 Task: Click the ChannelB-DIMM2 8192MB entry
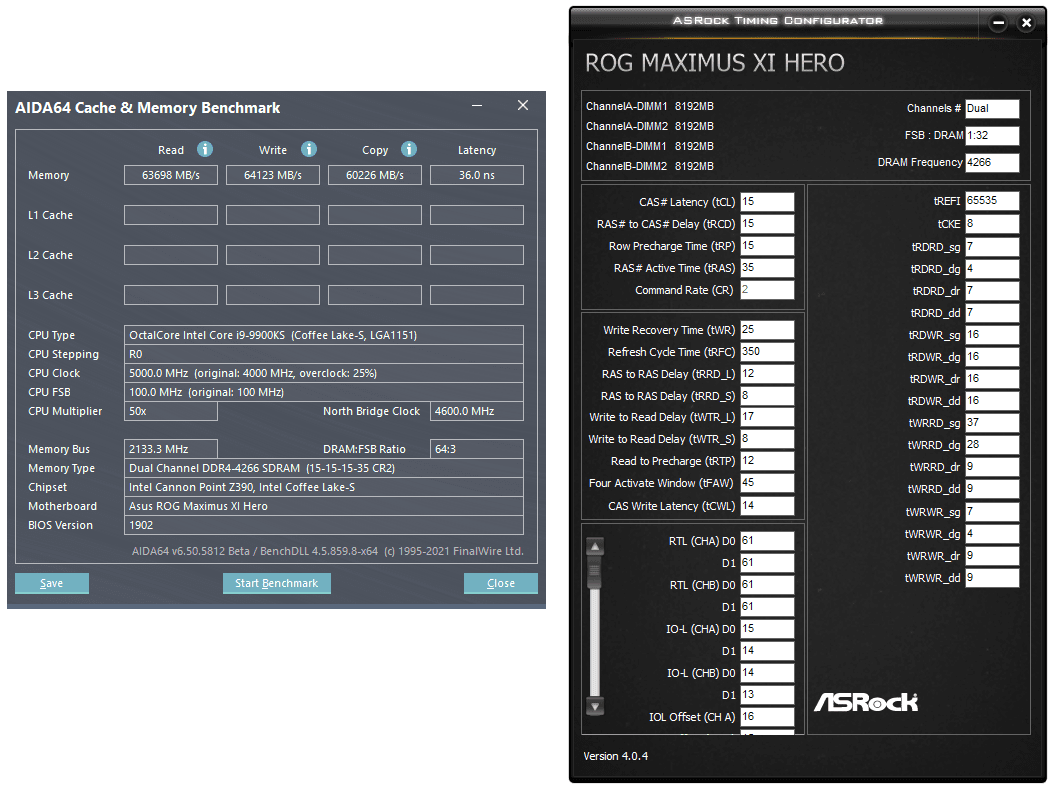click(649, 166)
